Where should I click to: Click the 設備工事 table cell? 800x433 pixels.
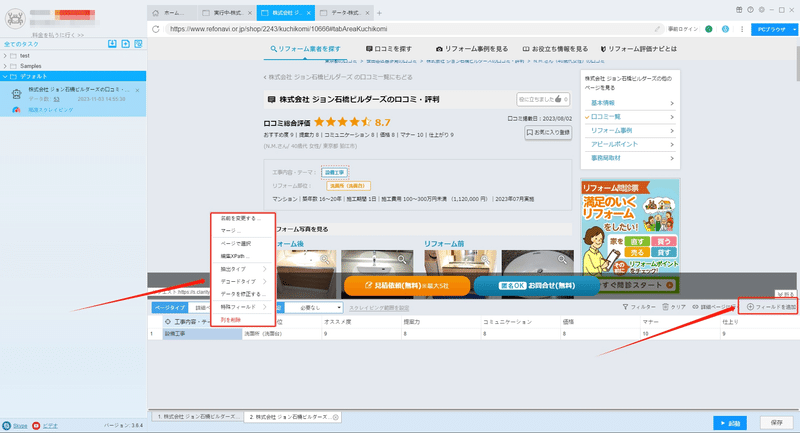(202, 334)
